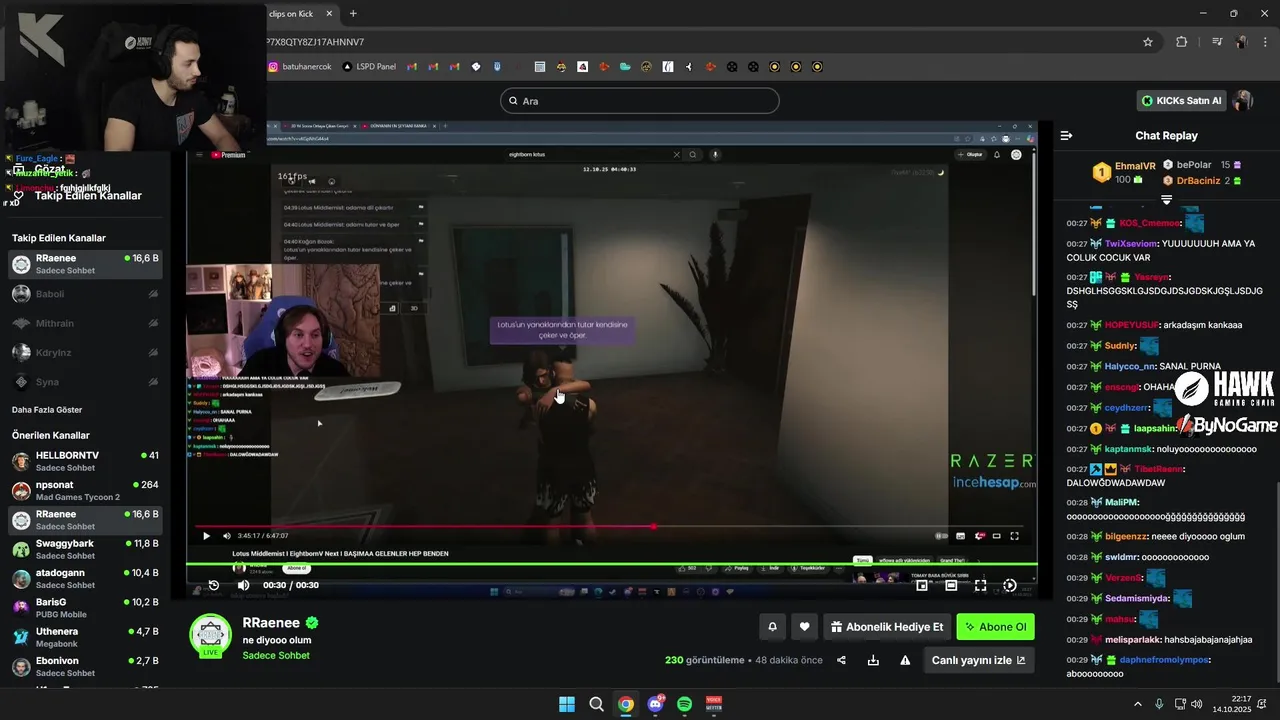Click username kaptanmsk in chat

tap(1129, 449)
